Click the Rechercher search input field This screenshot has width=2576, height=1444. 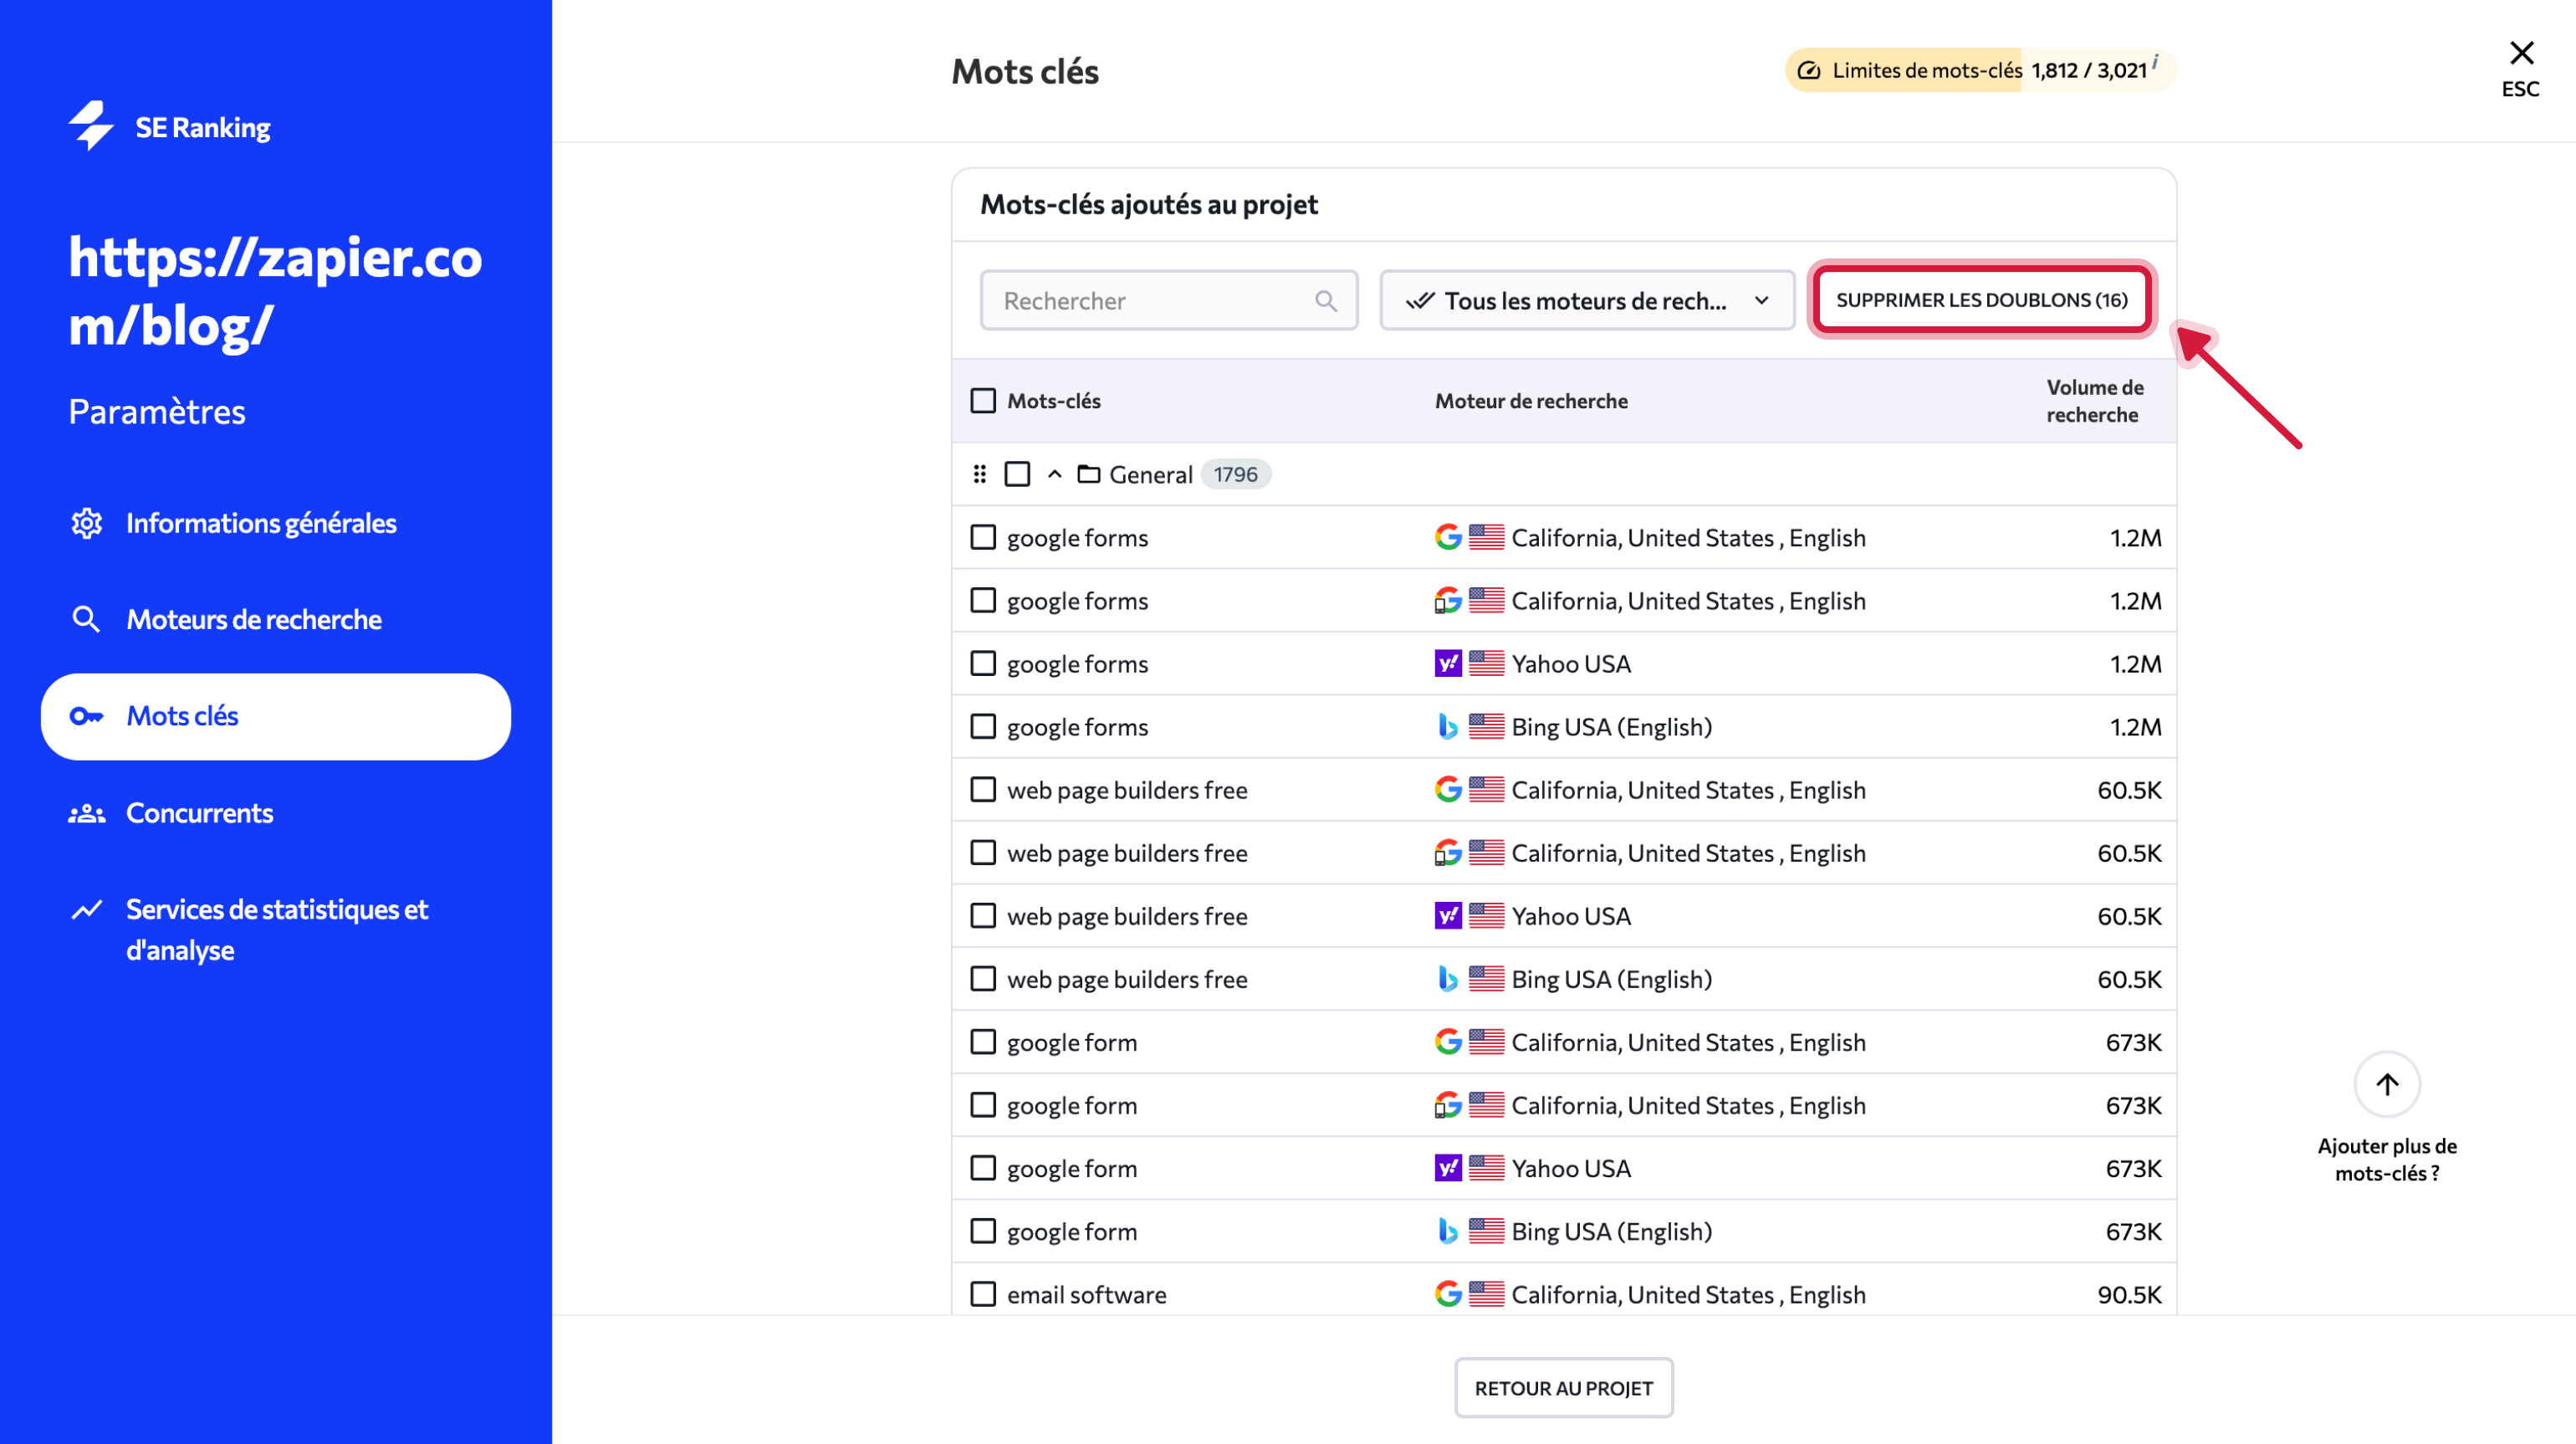pyautogui.click(x=1169, y=300)
